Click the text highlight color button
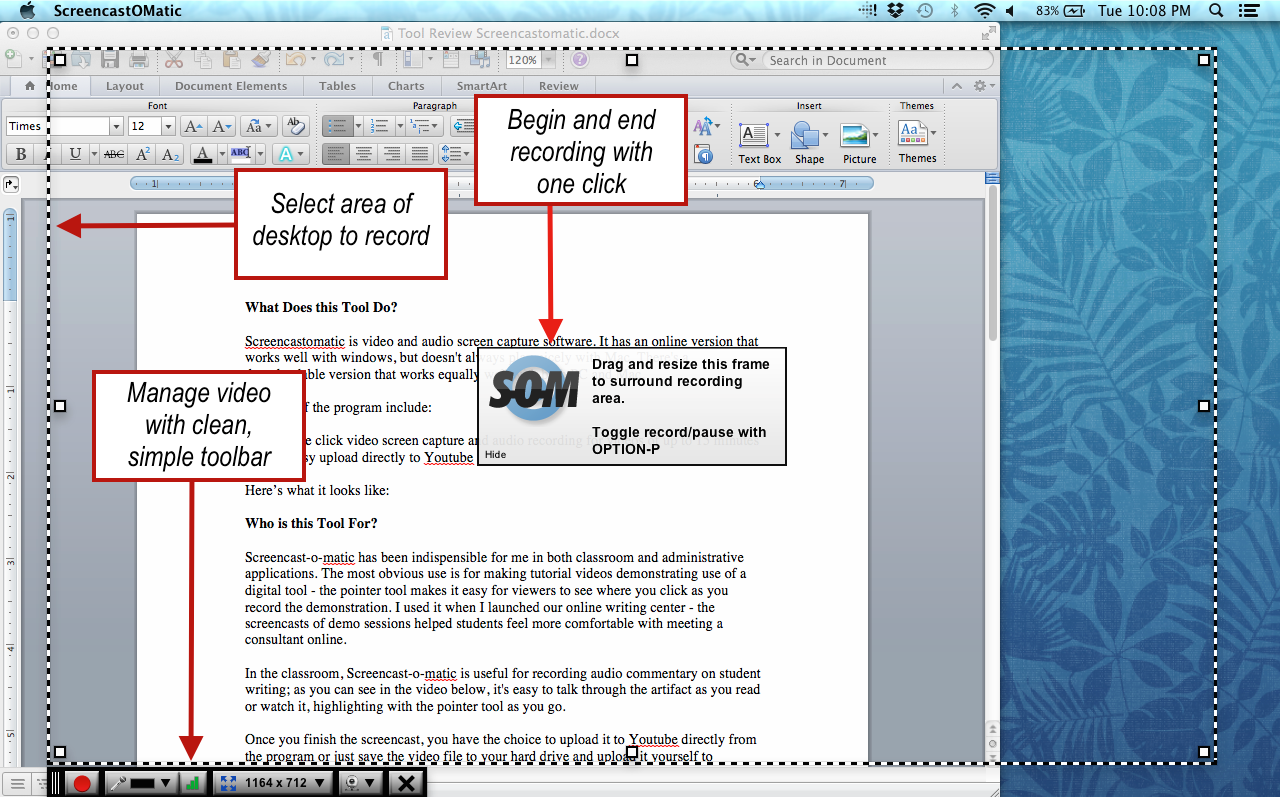 (x=241, y=154)
